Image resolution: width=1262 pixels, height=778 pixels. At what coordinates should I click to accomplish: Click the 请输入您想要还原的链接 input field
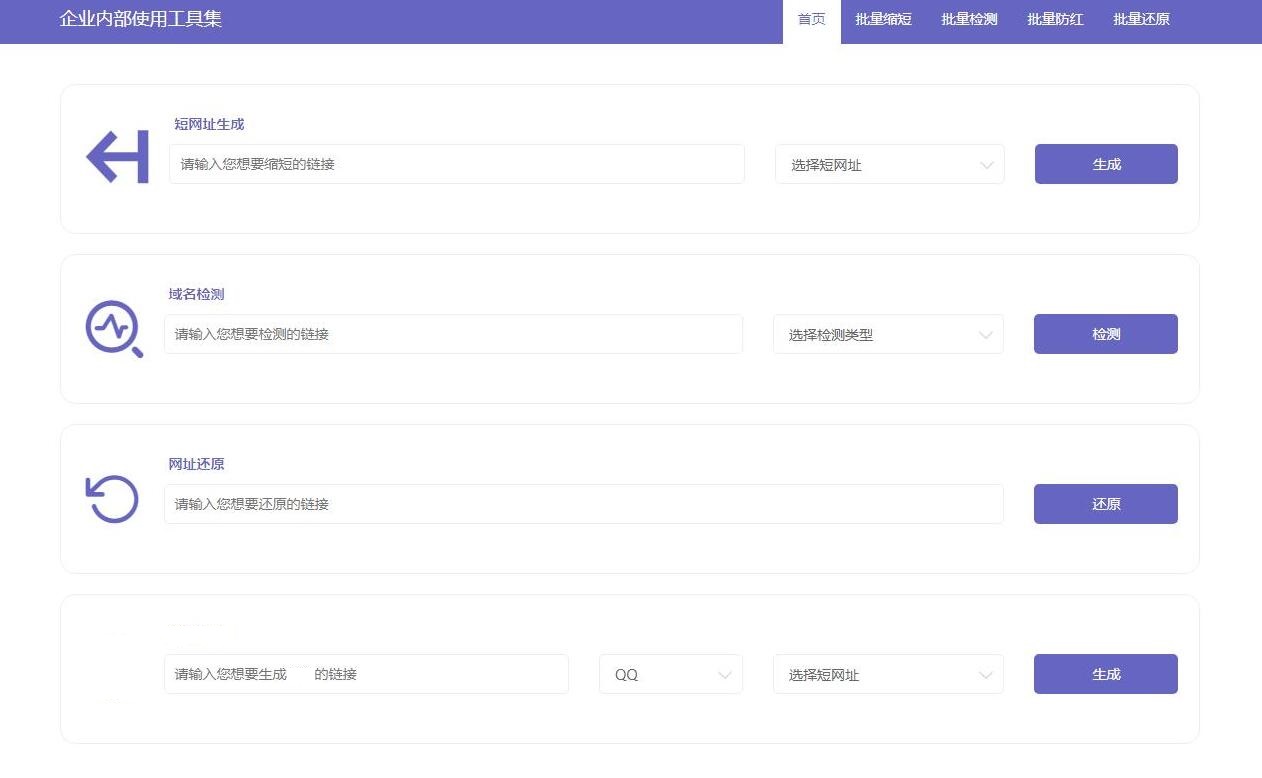coord(583,504)
